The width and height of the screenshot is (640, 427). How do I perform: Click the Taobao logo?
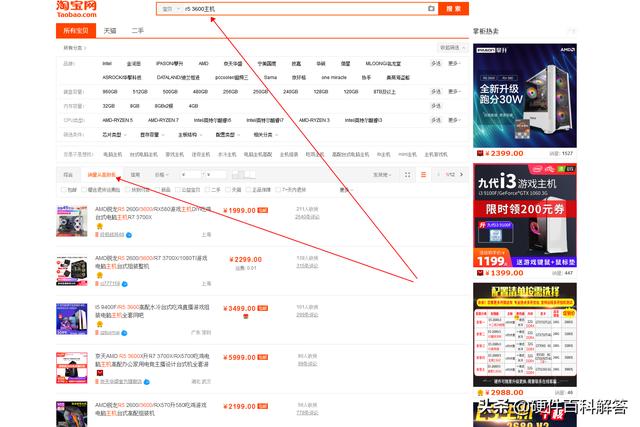[x=77, y=9]
